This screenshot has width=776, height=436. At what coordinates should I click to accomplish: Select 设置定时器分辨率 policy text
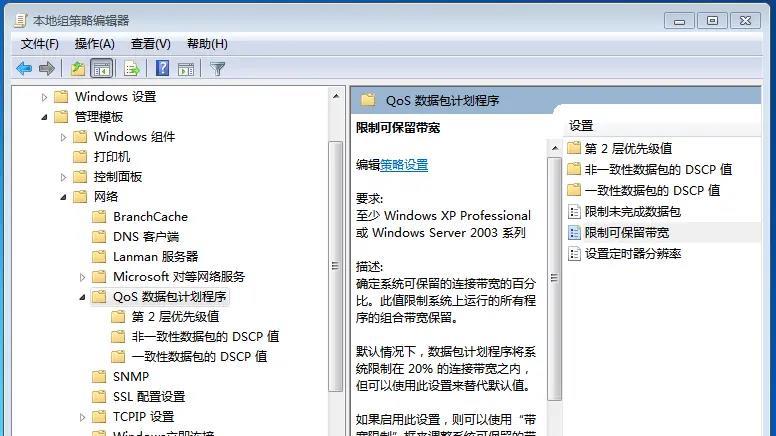tap(632, 254)
